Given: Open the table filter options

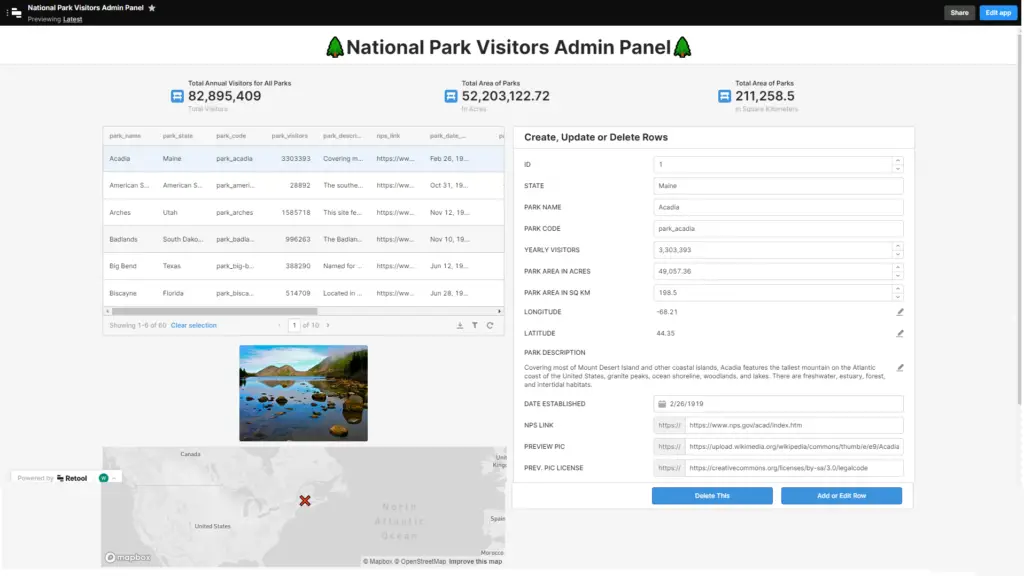Looking at the screenshot, I should click(x=475, y=325).
